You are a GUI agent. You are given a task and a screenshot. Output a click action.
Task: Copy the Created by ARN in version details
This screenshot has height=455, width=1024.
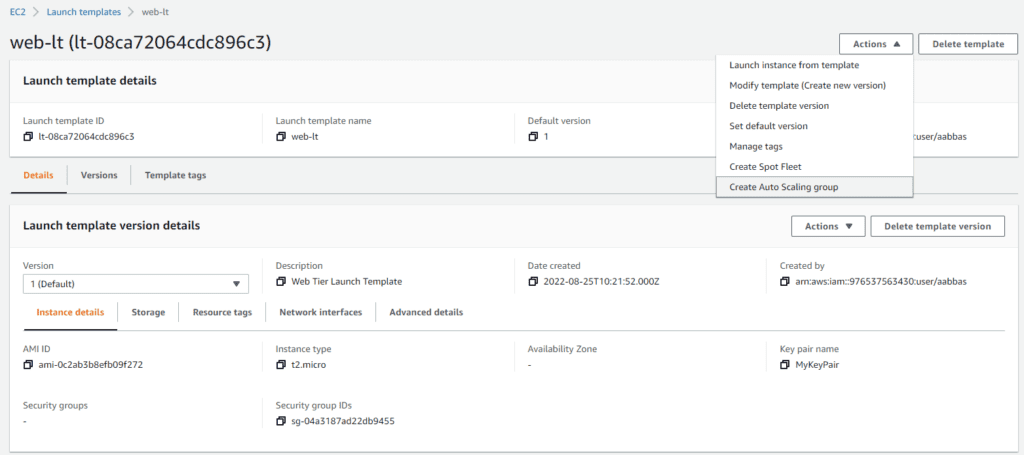point(784,281)
